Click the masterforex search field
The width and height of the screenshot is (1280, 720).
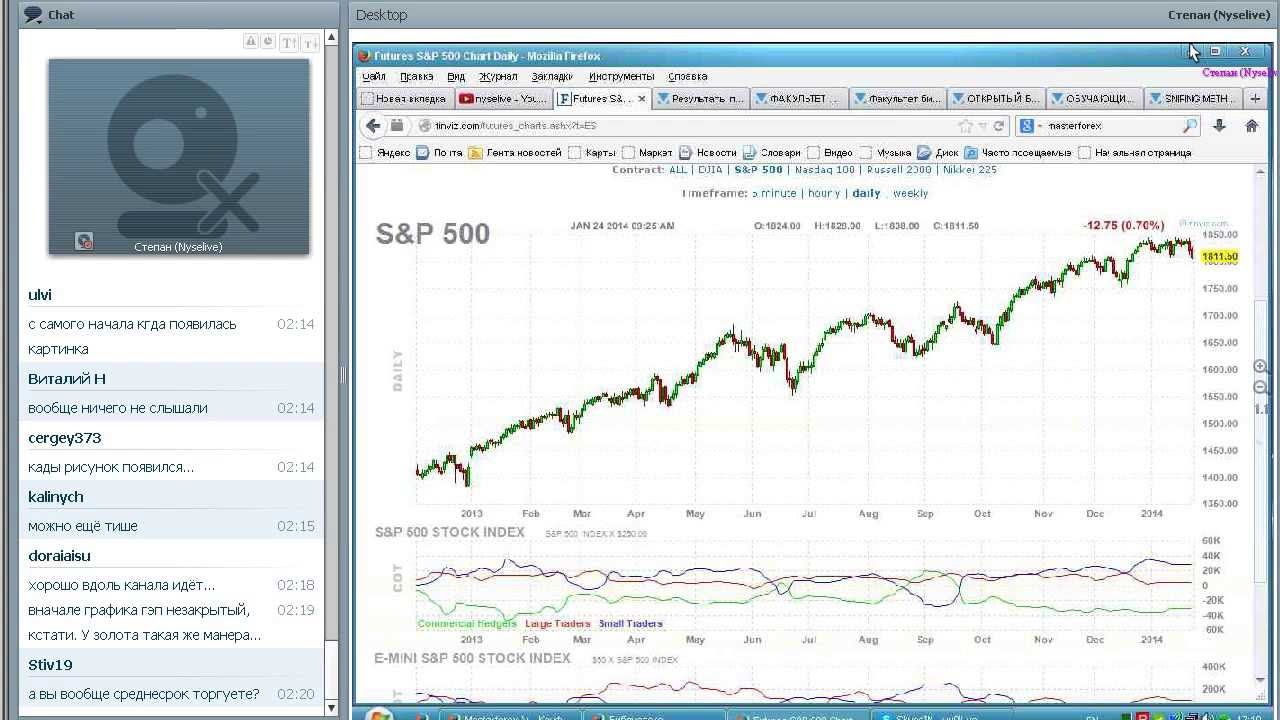(1112, 126)
